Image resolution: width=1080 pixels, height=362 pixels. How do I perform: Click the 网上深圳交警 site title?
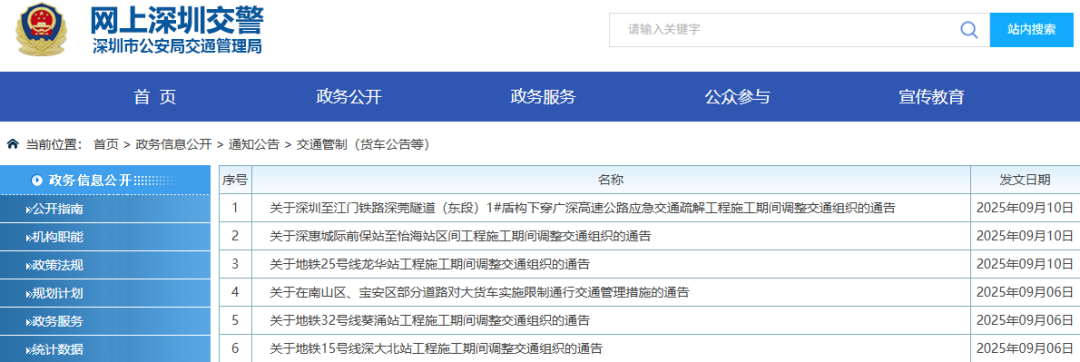177,20
